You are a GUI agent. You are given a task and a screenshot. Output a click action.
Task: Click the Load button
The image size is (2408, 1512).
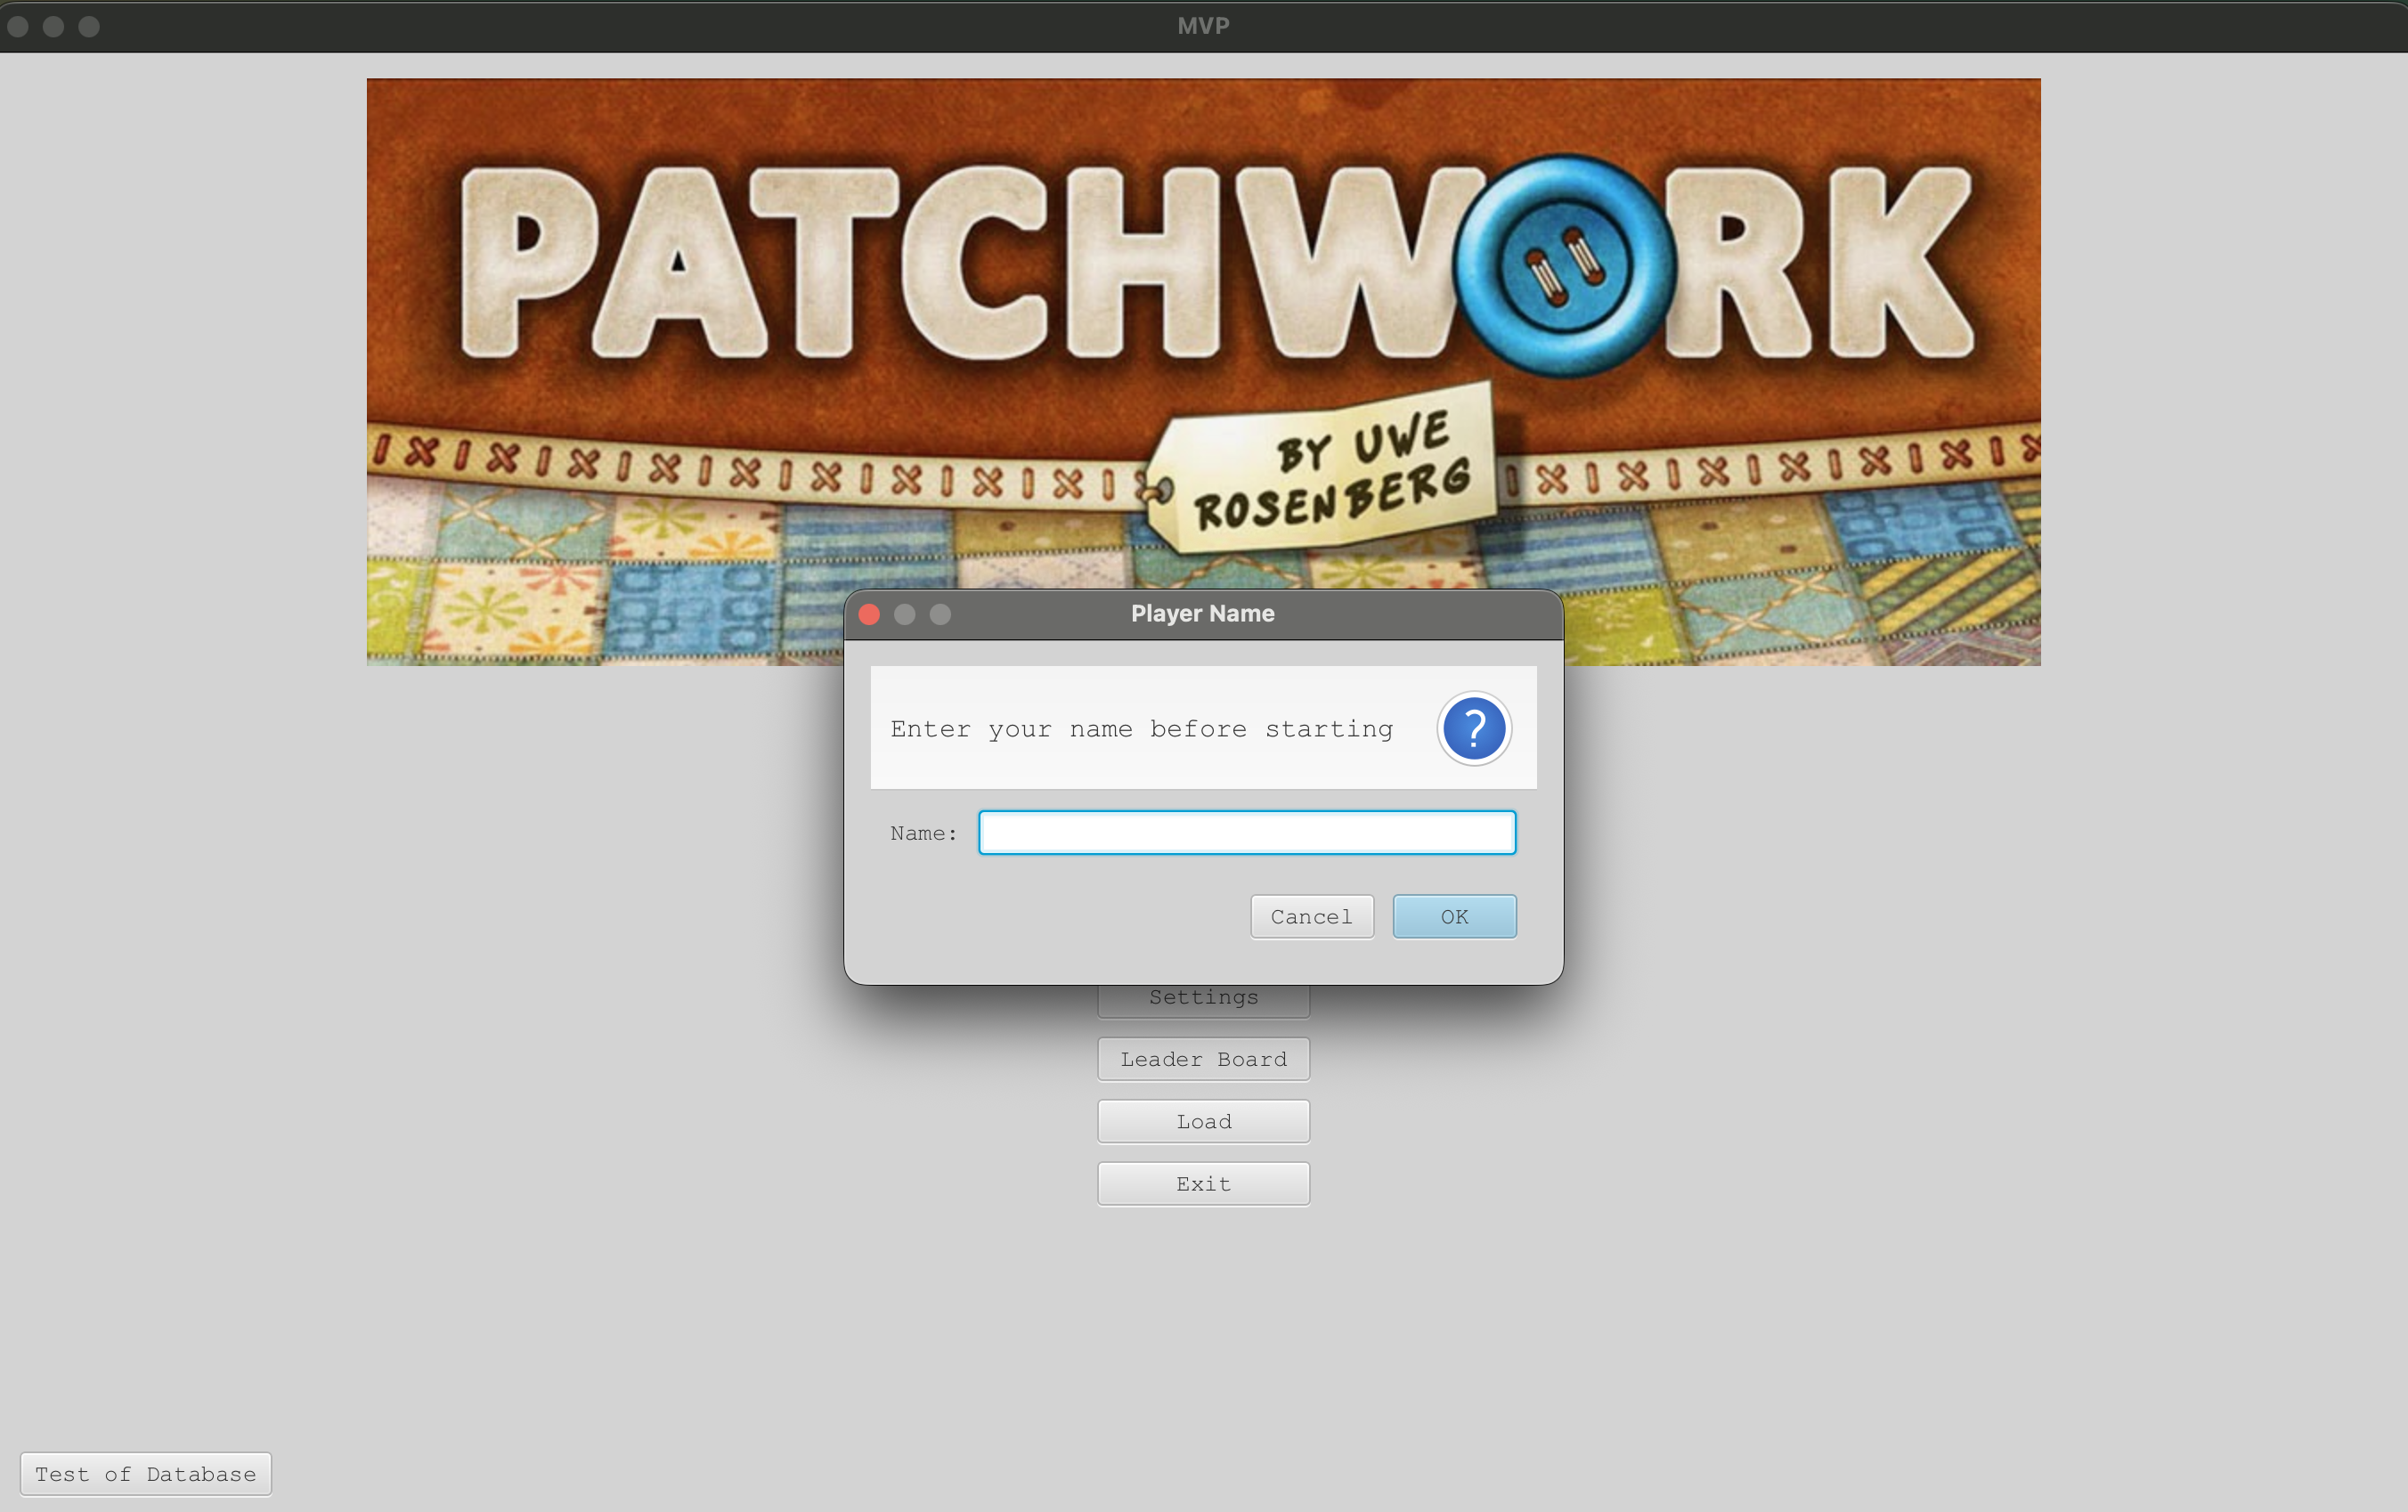1203,1121
